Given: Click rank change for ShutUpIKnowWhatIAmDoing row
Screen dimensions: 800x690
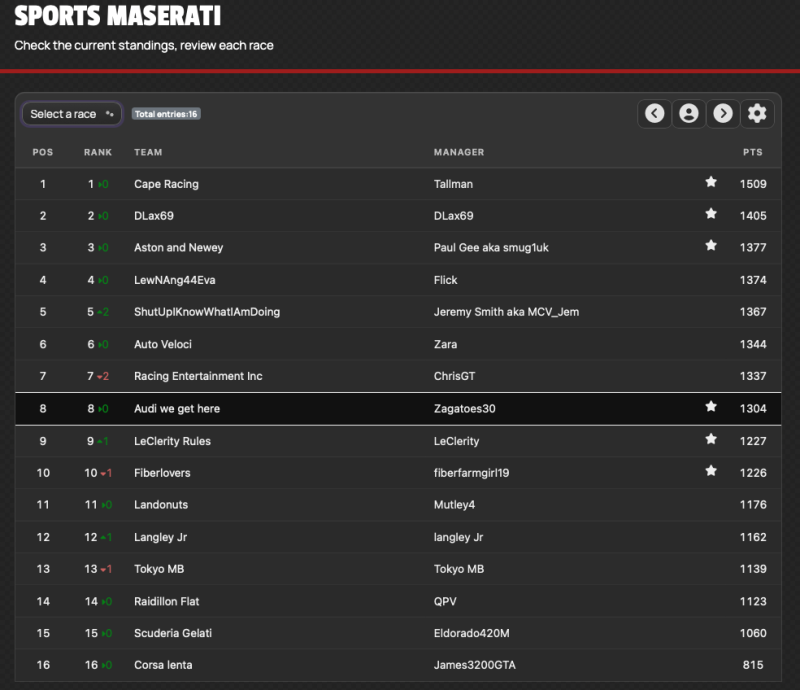Looking at the screenshot, I should pos(103,312).
